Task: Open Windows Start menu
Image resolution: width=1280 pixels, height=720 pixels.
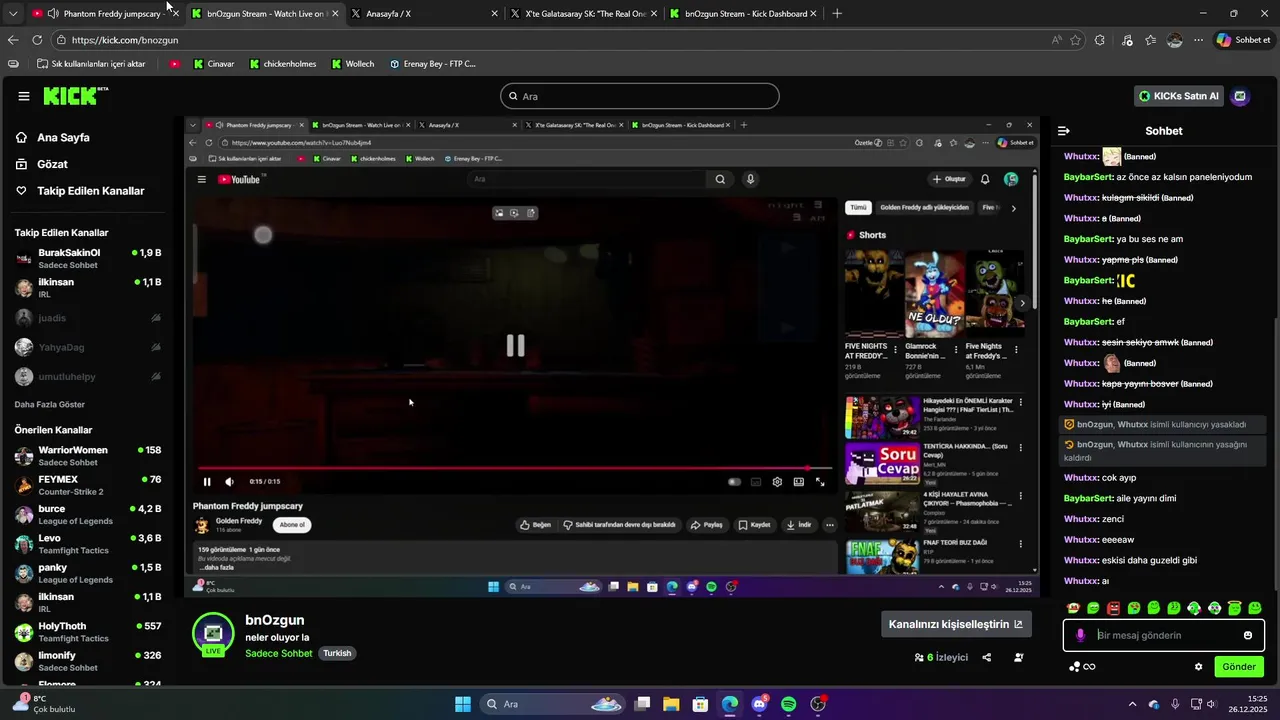Action: coord(463,704)
